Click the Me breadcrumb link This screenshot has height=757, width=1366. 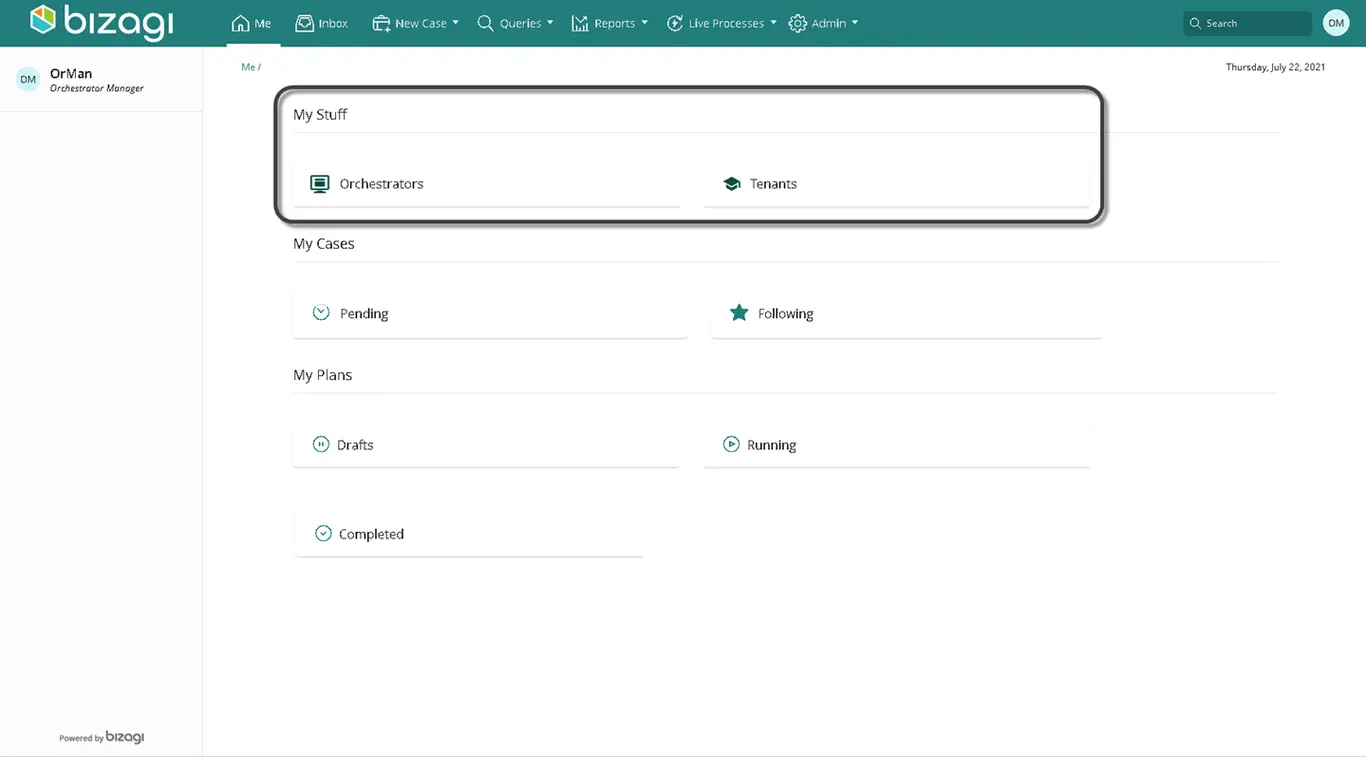point(248,67)
